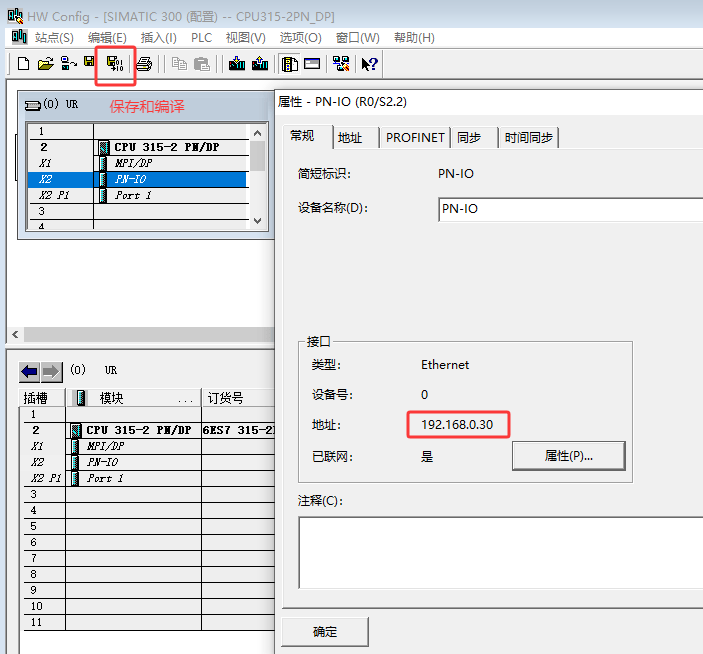Select slot 3 in the upper rack
This screenshot has height=654, width=703.
pos(137,211)
